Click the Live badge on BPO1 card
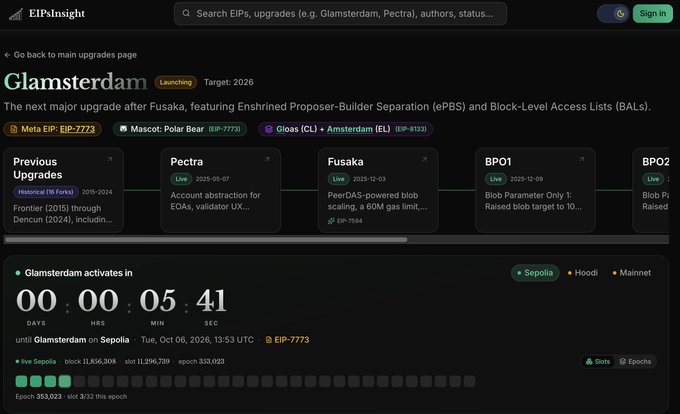 (496, 179)
